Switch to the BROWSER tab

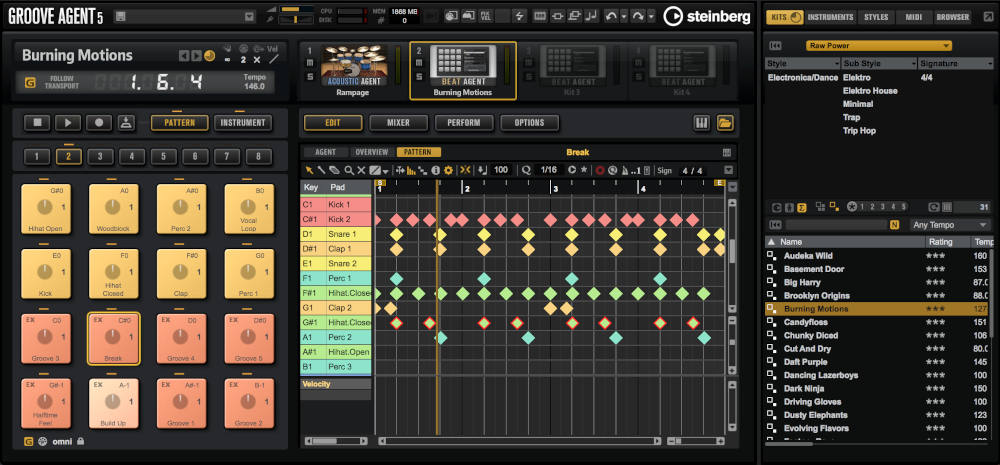pos(953,17)
